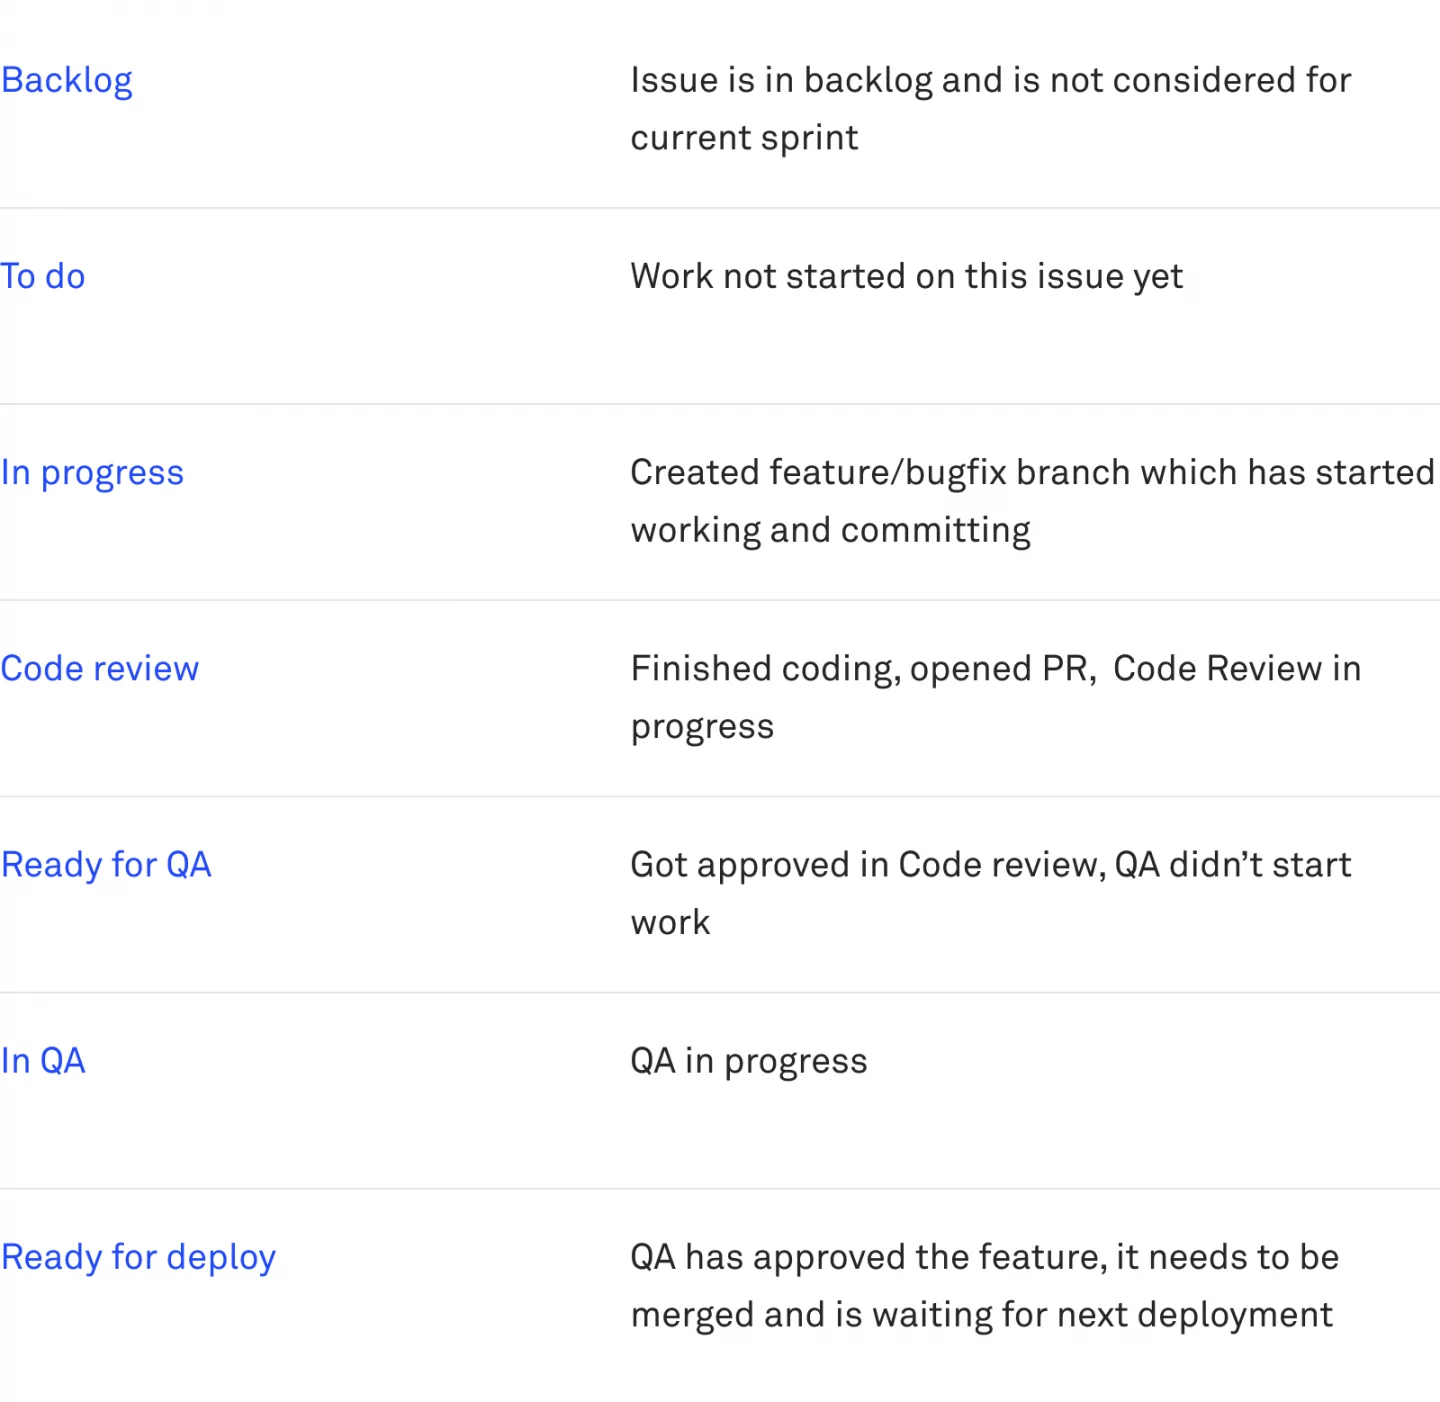The height and width of the screenshot is (1402, 1440).
Task: Click the 'Work not started on this issue yet' text
Action: tap(906, 277)
